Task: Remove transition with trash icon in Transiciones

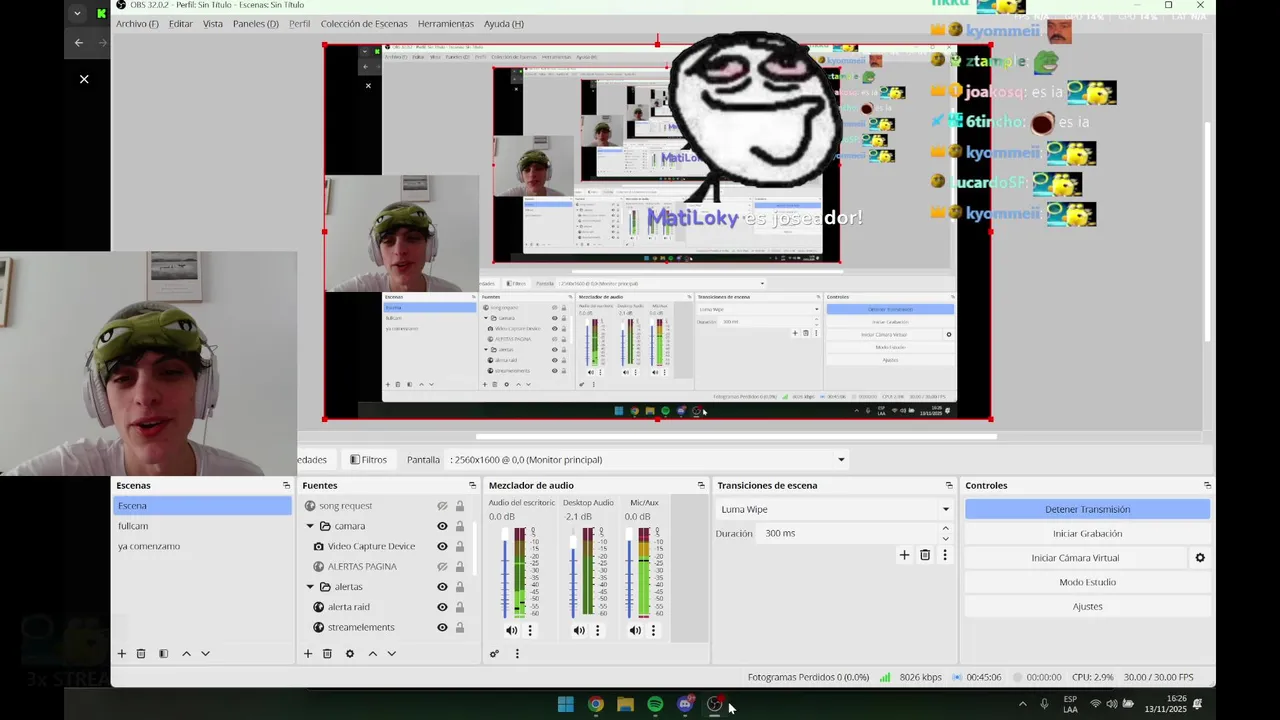Action: pos(925,555)
